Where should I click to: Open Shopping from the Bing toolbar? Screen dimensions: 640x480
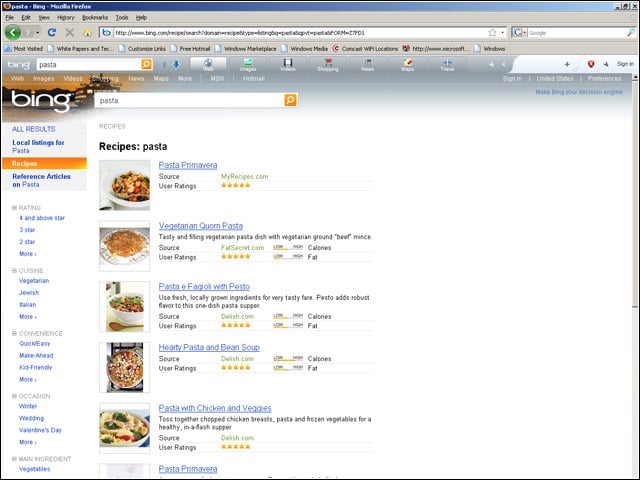coord(328,64)
